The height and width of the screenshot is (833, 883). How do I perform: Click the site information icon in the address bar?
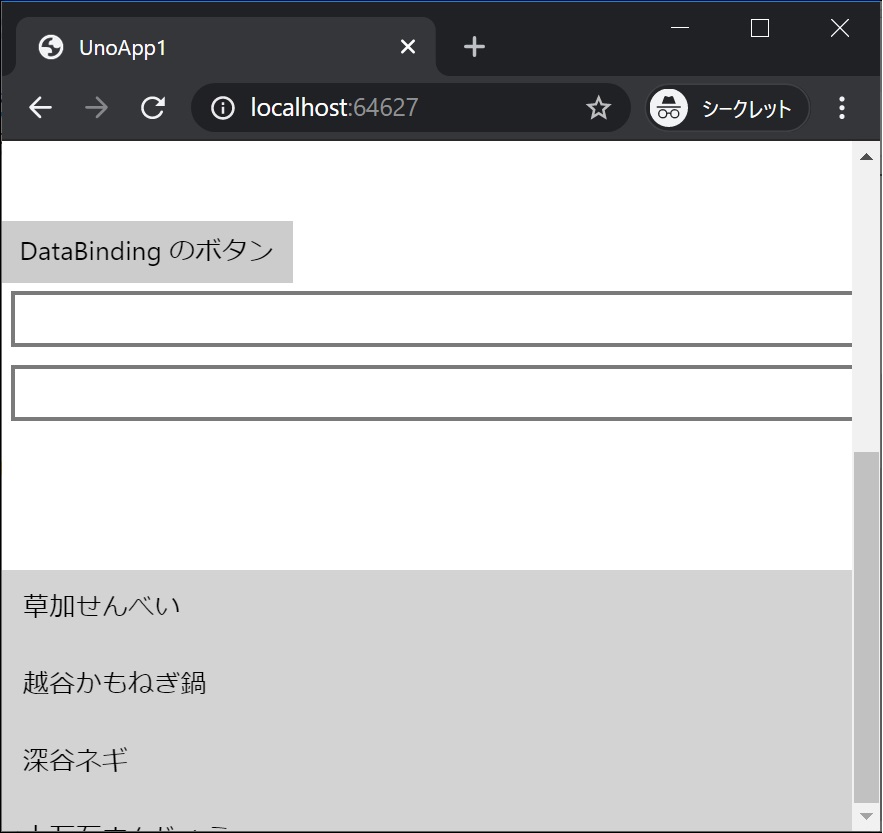tap(222, 107)
